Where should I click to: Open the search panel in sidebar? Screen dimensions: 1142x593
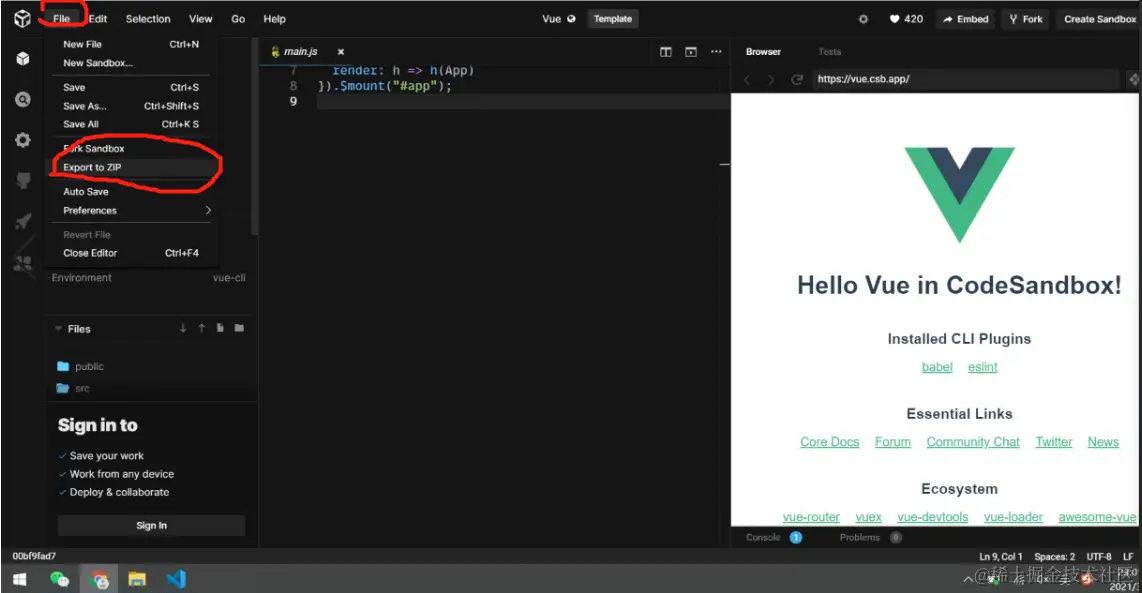click(x=23, y=100)
